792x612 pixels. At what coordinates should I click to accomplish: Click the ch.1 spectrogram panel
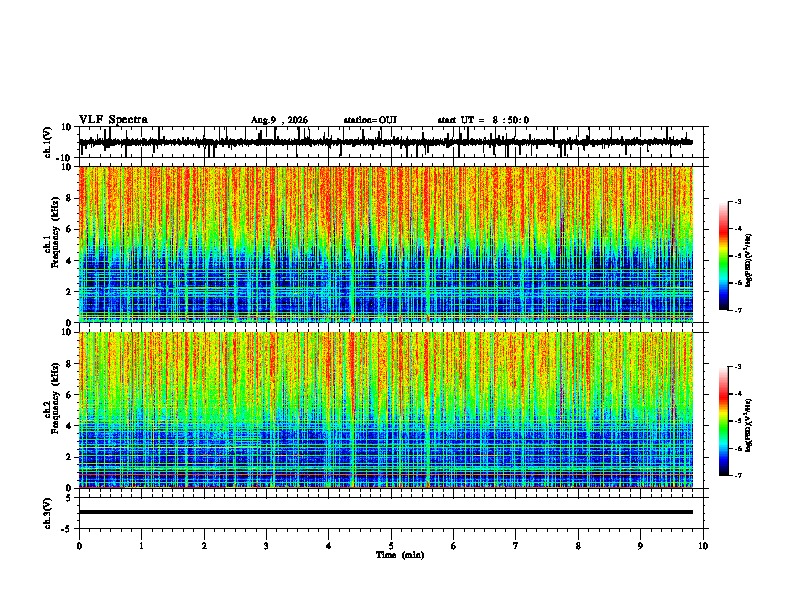pyautogui.click(x=386, y=244)
